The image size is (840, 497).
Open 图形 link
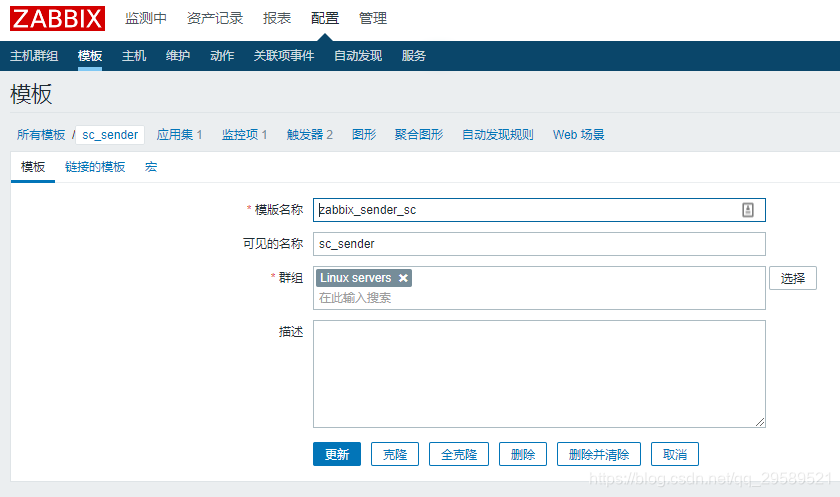pos(364,134)
